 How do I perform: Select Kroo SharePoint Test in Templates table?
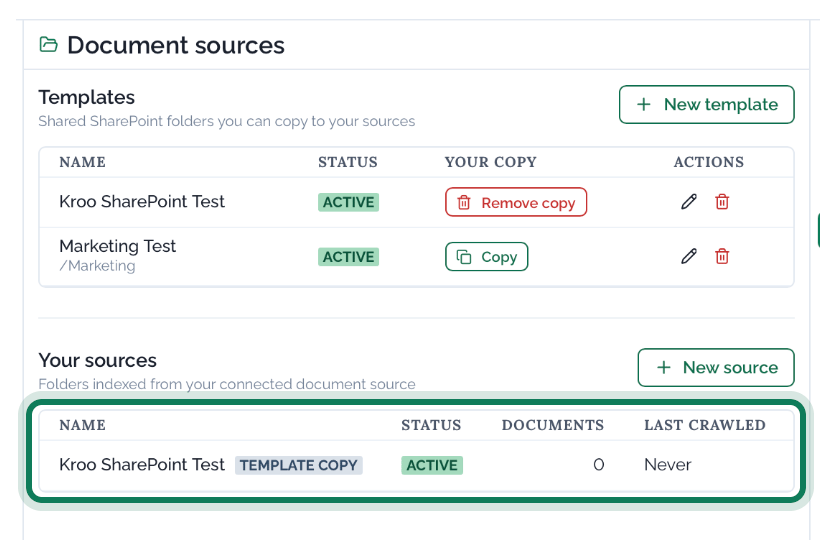142,202
